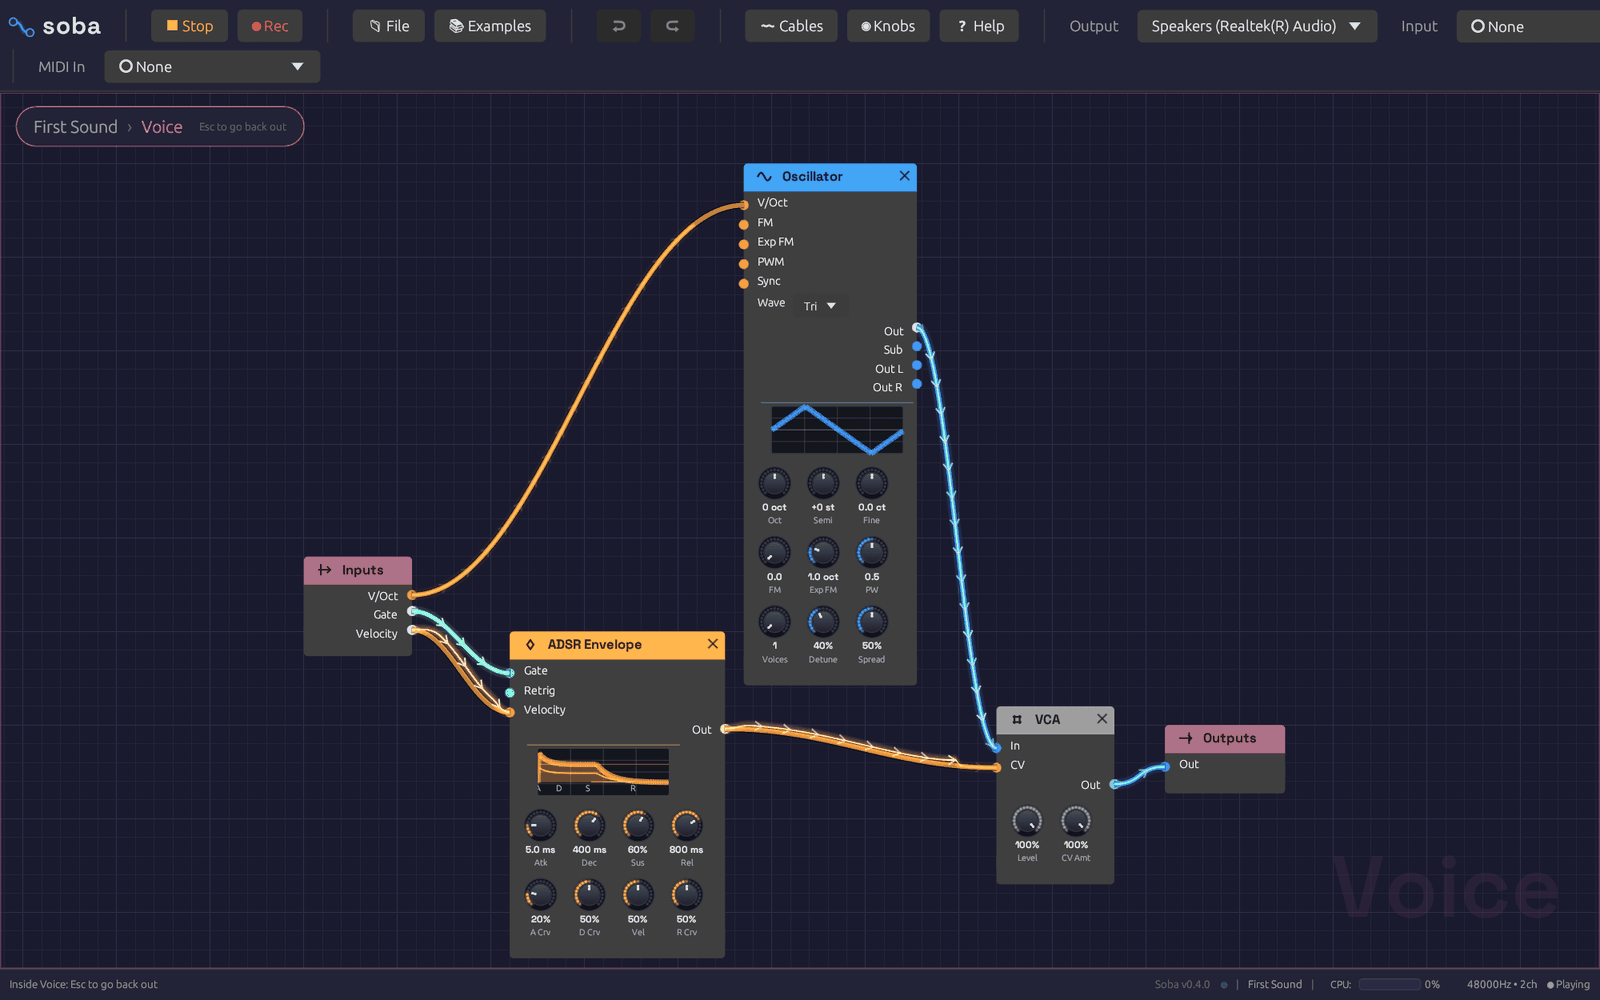The image size is (1600, 1000).
Task: Click the ADSR Envelope diamond icon
Action: pyautogui.click(x=530, y=645)
